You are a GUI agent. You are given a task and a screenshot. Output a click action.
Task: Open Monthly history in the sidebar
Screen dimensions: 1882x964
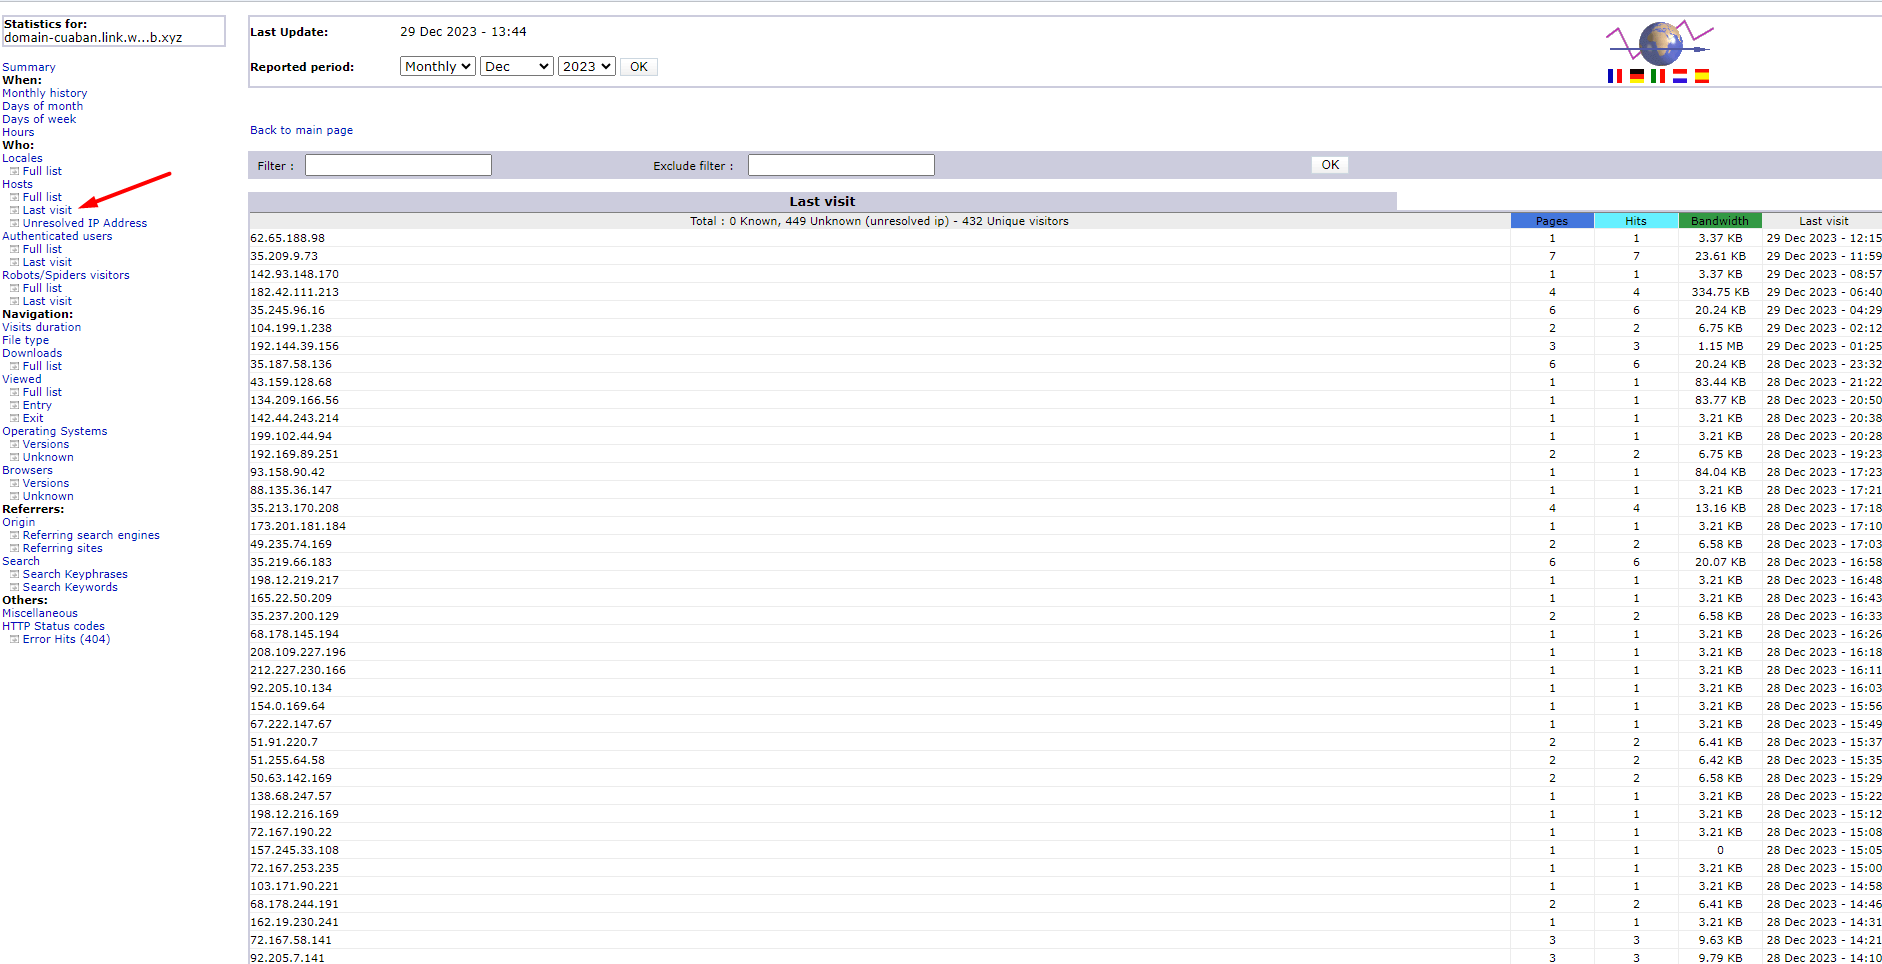coord(44,93)
